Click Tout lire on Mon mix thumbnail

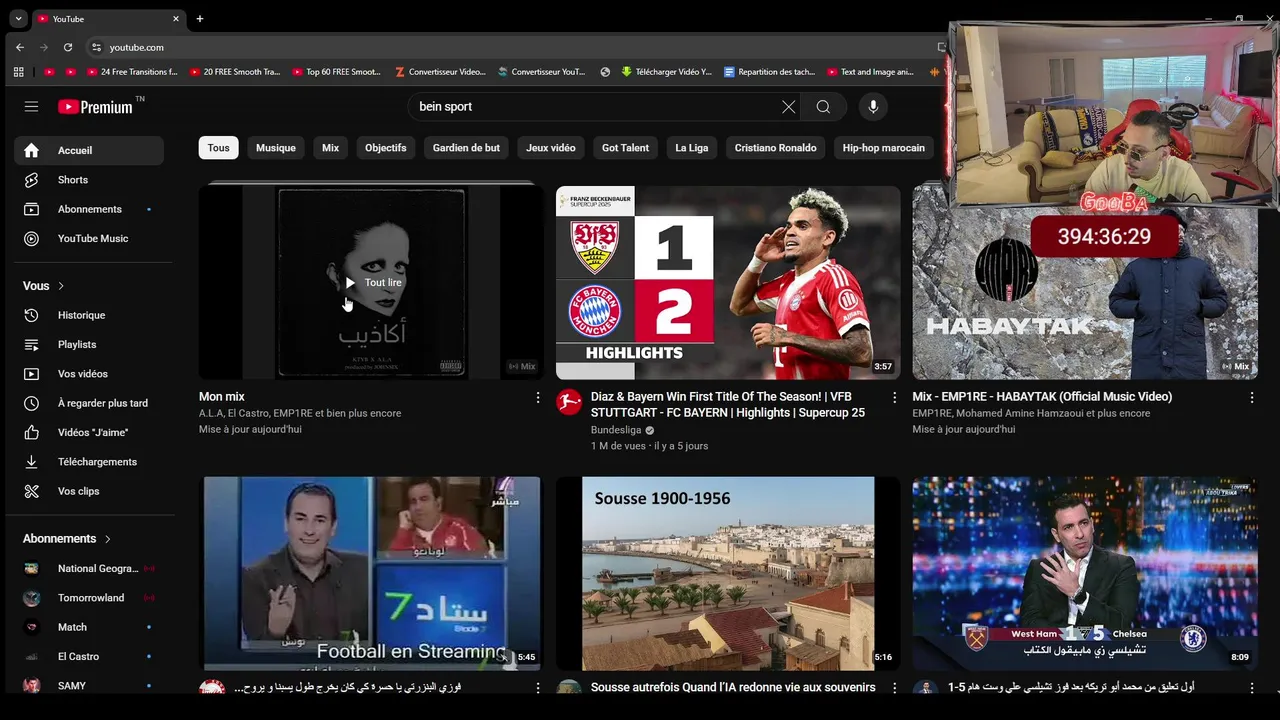point(372,283)
